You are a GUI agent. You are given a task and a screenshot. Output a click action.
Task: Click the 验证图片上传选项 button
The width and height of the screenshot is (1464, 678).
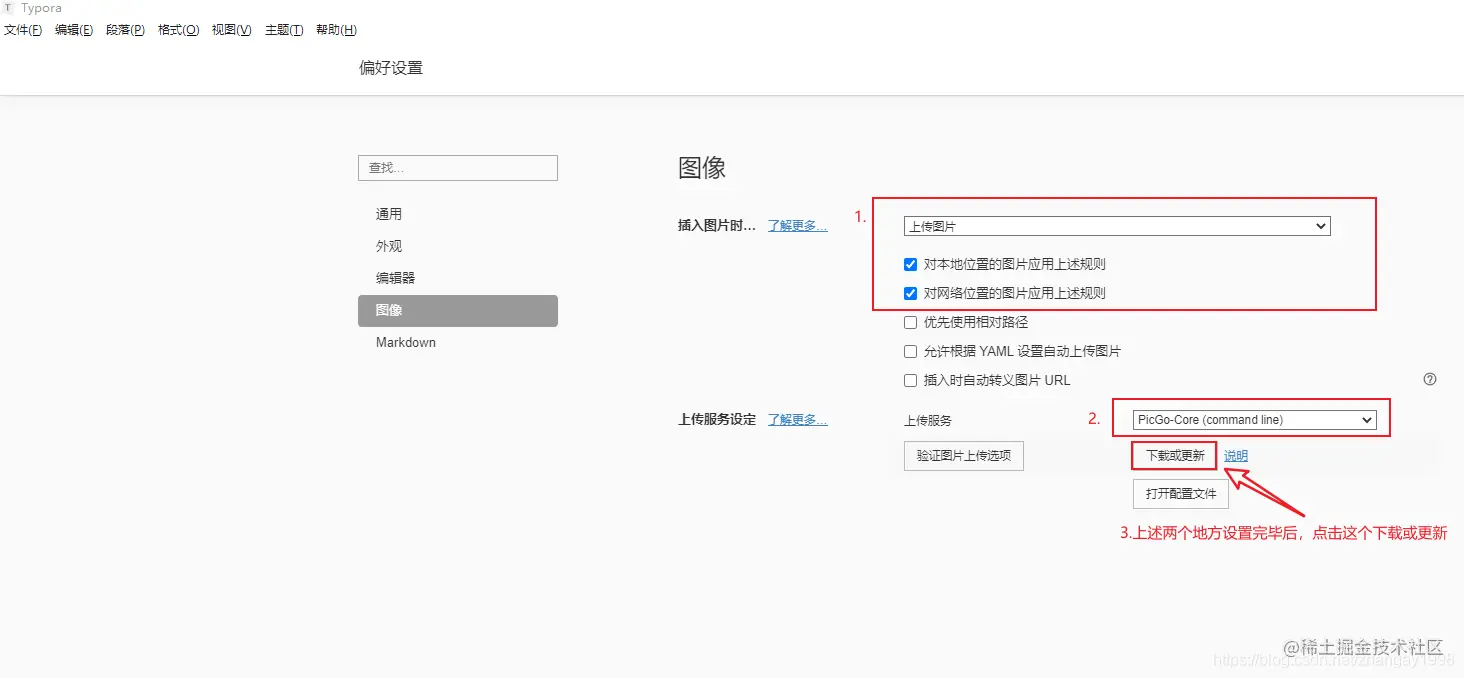pyautogui.click(x=963, y=455)
